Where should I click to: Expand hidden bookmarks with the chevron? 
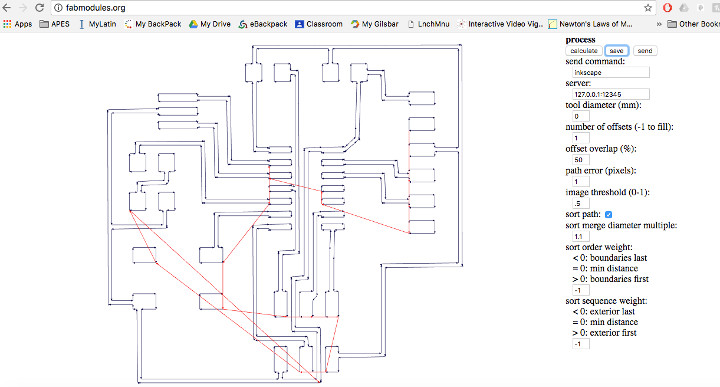(659, 24)
